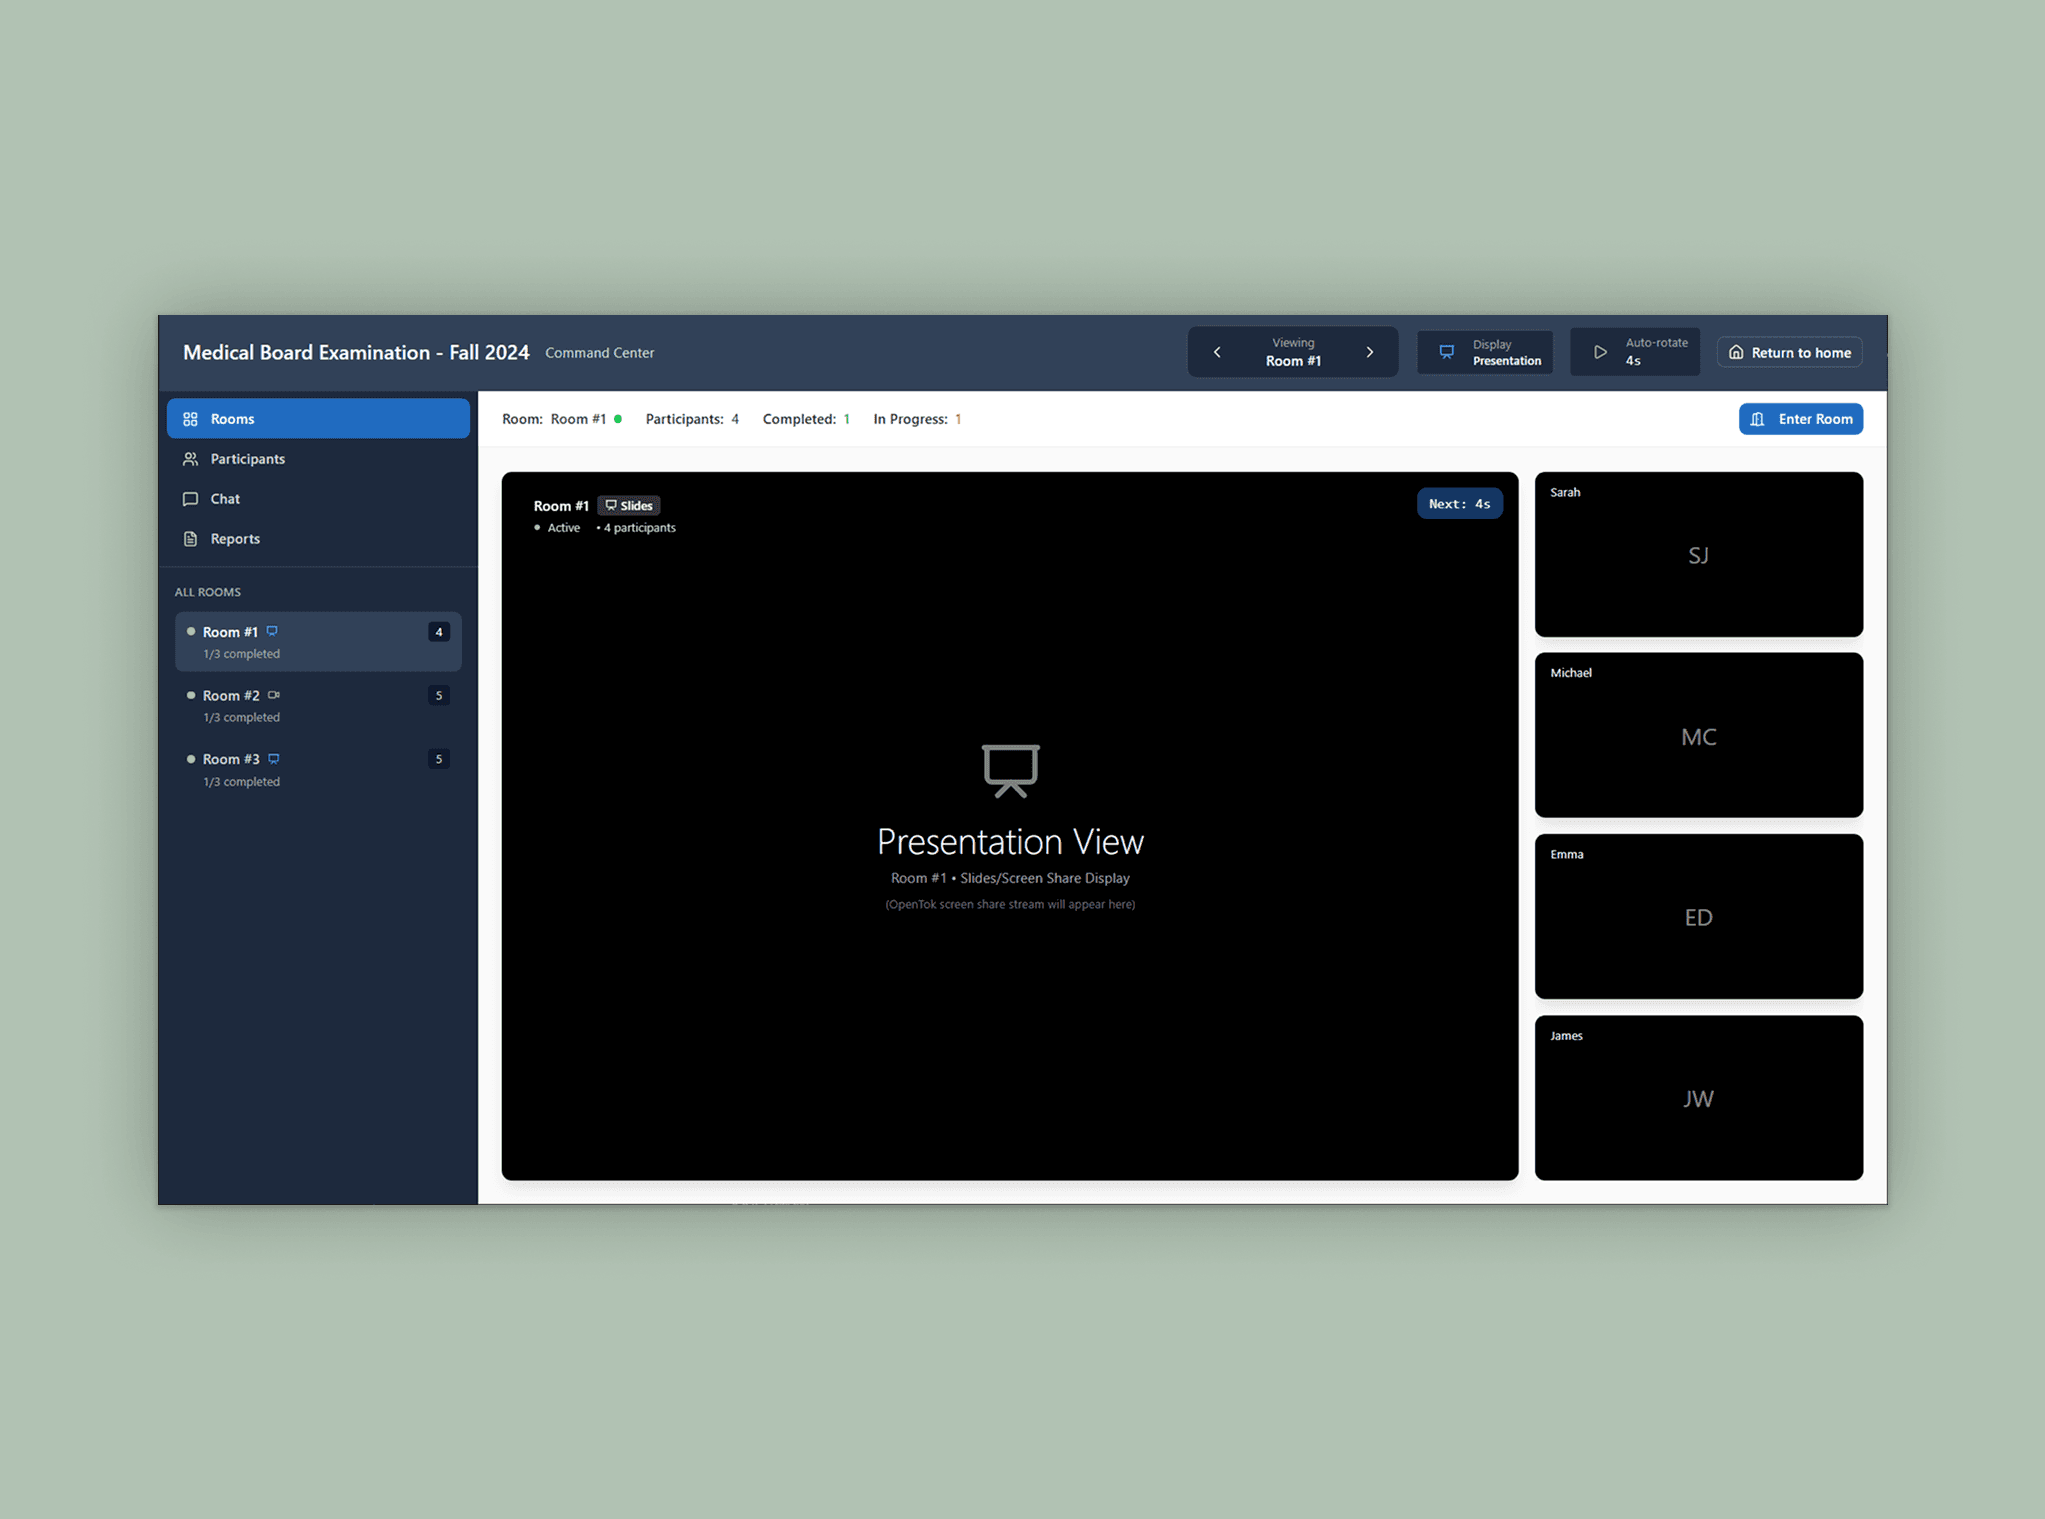Click the door icon in Enter Room
This screenshot has width=2045, height=1519.
click(x=1757, y=418)
